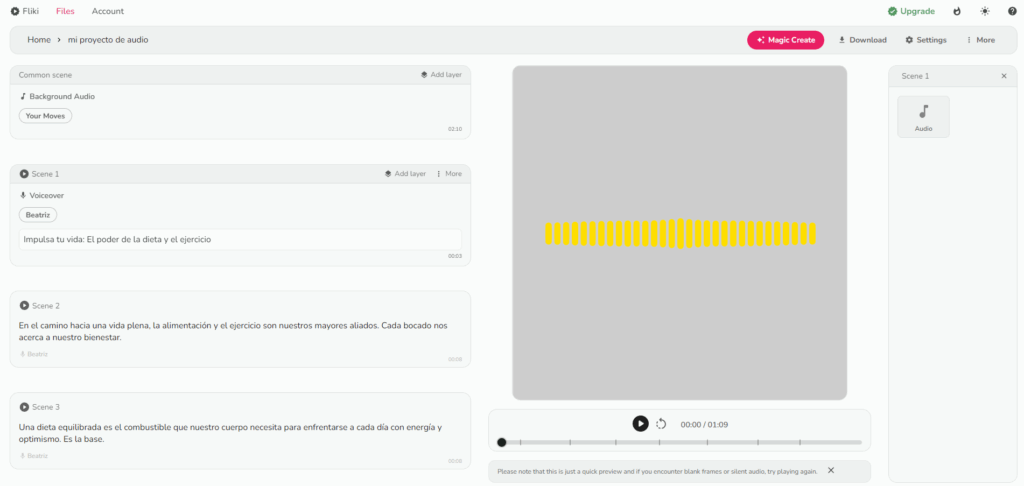1024x486 pixels.
Task: Close the Scene 1 side panel
Action: 1004,76
